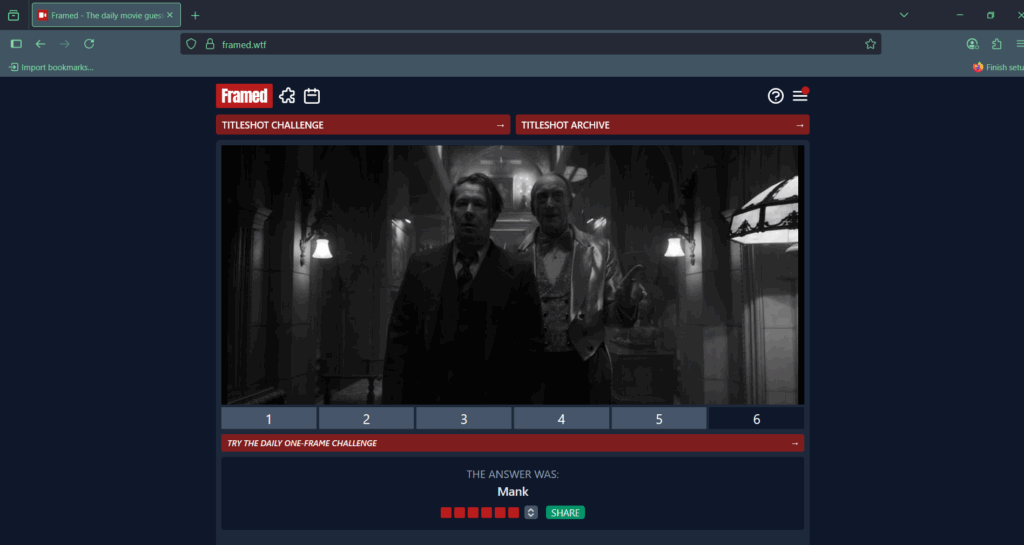Open the Titleshot Challenge link
The image size is (1024, 545).
363,125
